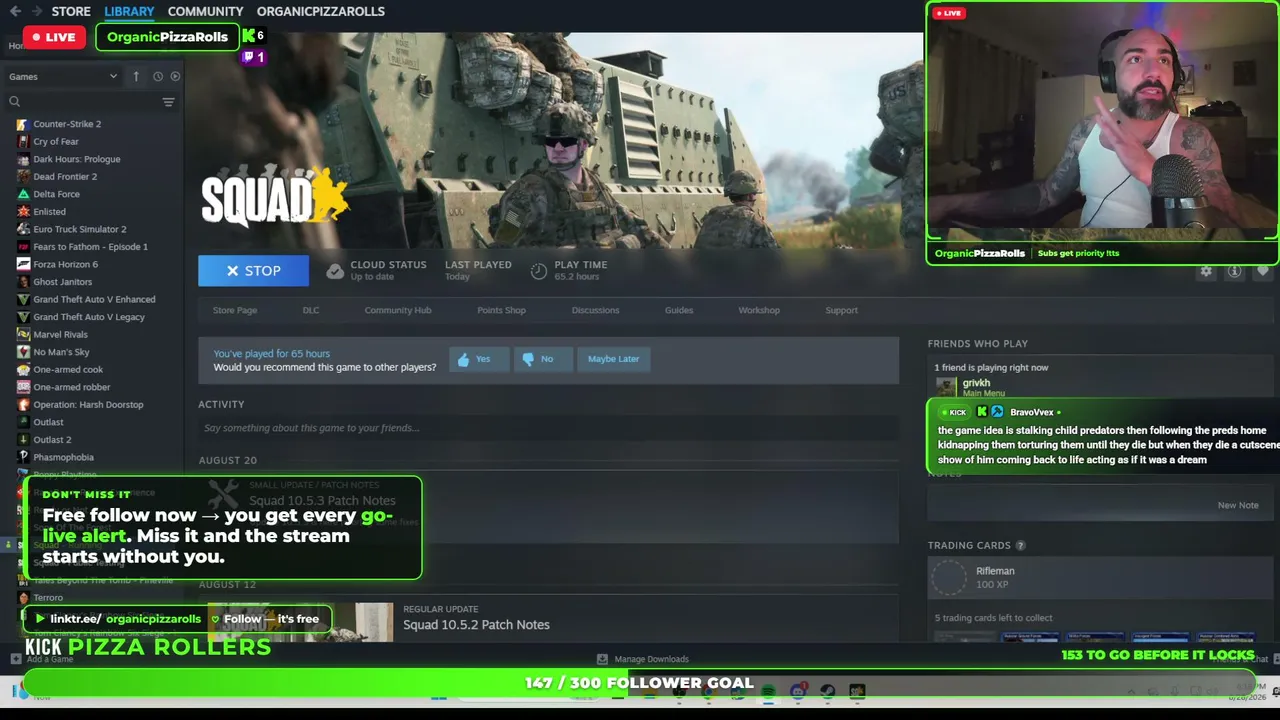Image resolution: width=1280 pixels, height=720 pixels.
Task: Toggle the recent-activity clock sort in the library
Action: pos(157,76)
